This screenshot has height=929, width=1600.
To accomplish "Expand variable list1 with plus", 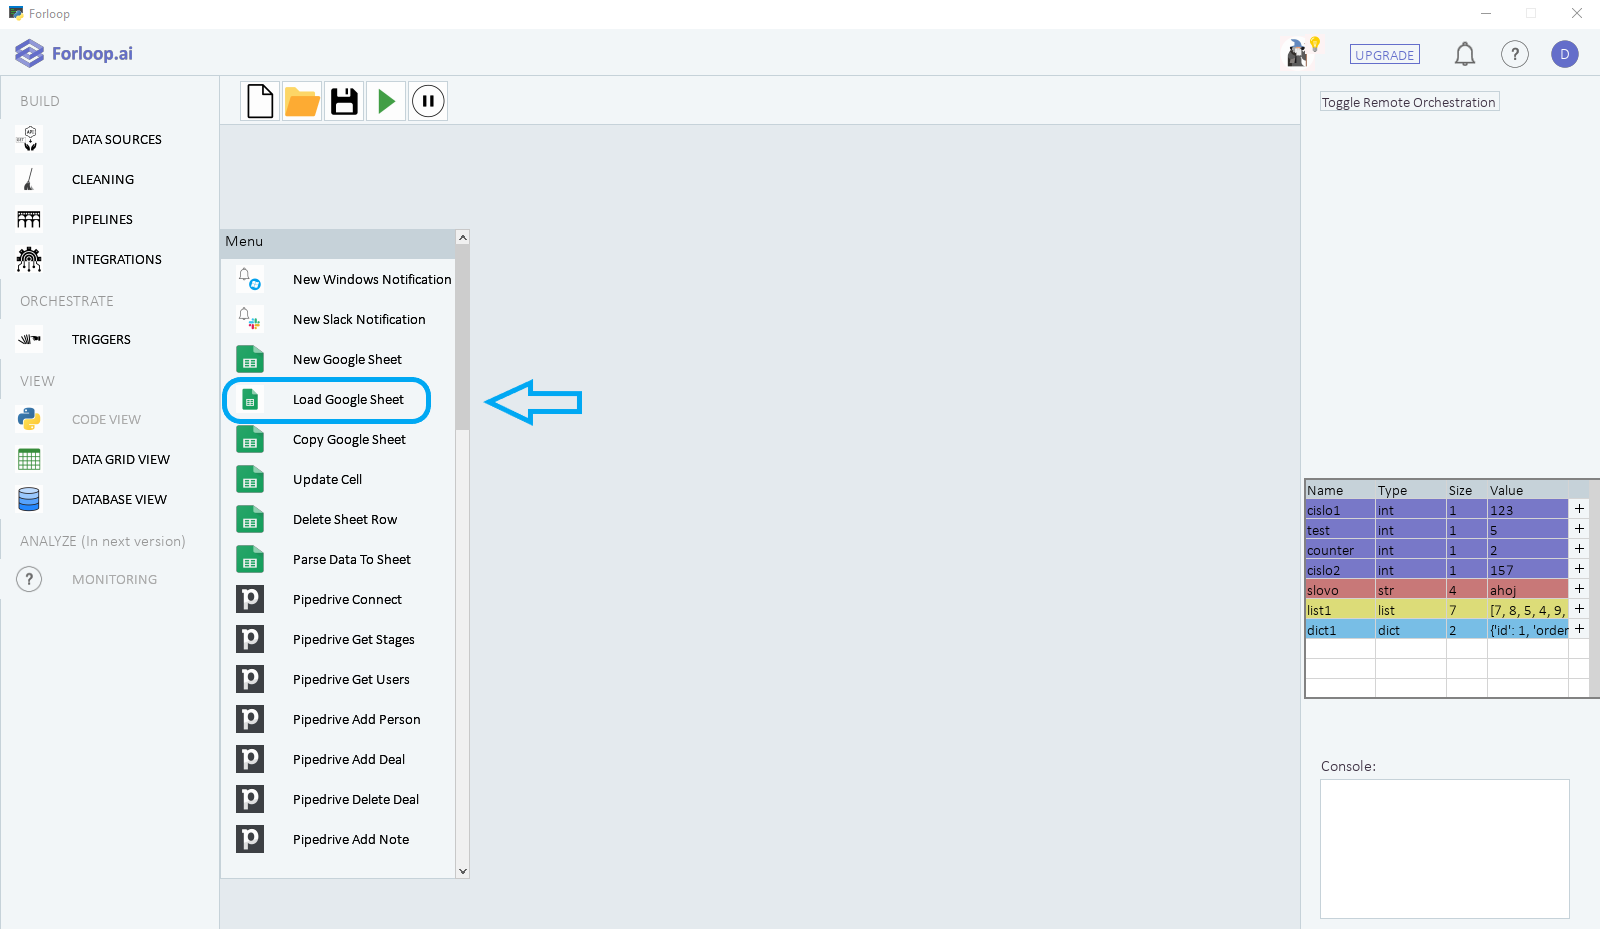I will click(1579, 609).
